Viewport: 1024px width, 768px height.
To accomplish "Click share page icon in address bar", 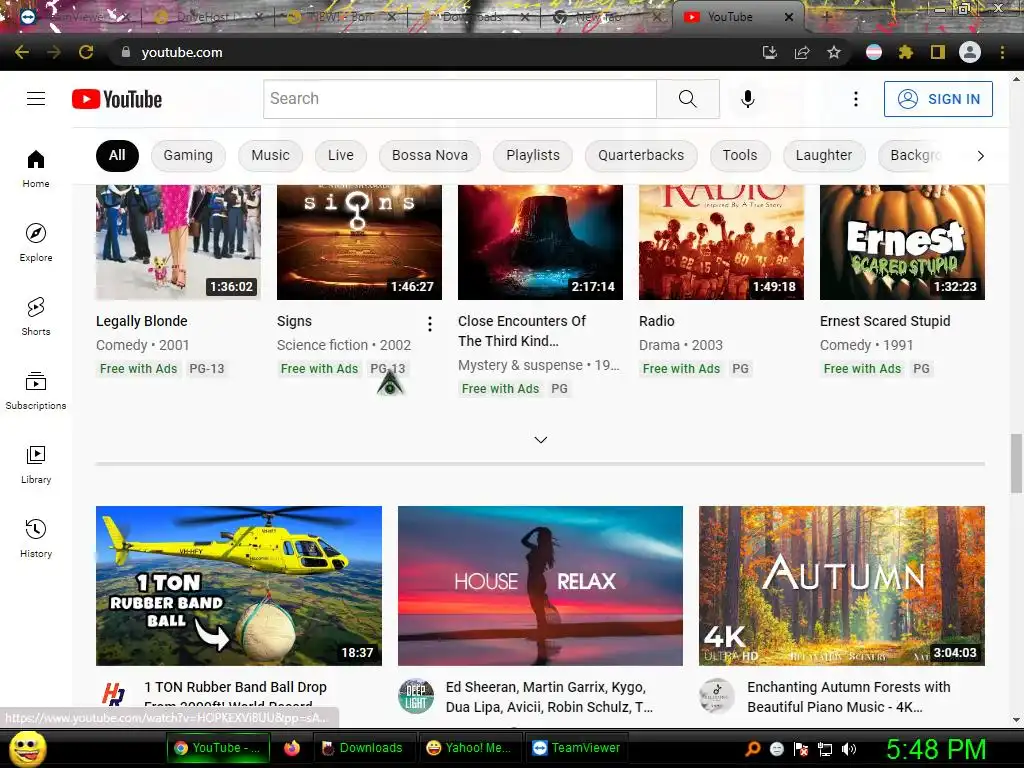I will (802, 52).
